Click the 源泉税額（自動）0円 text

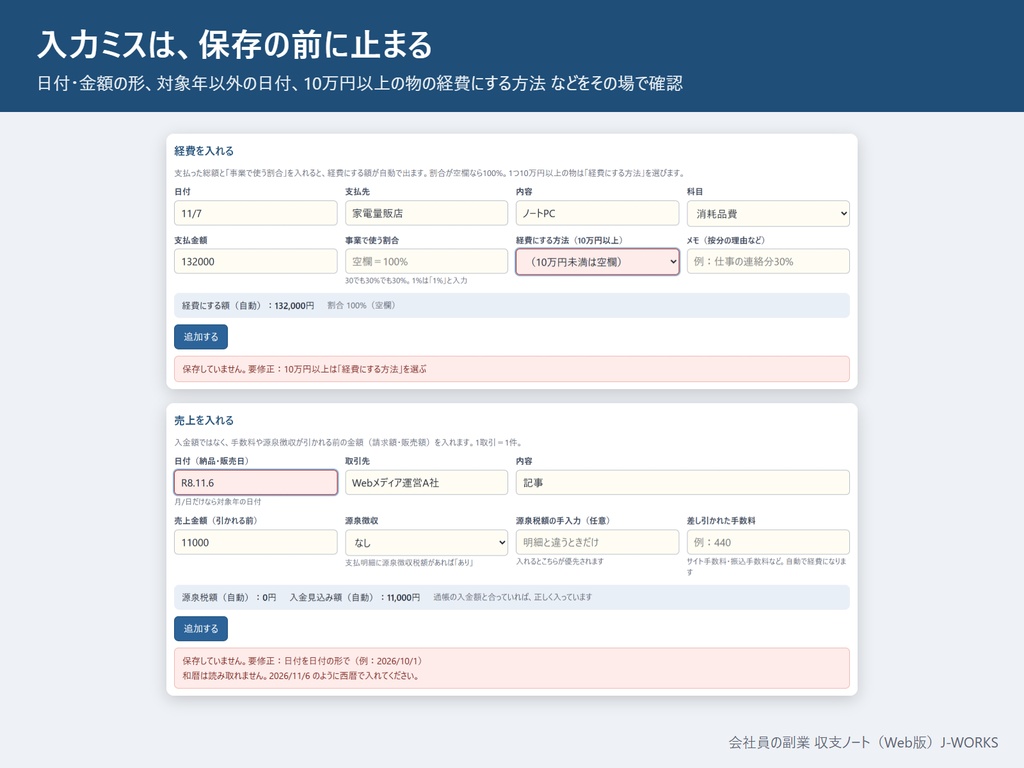click(229, 598)
